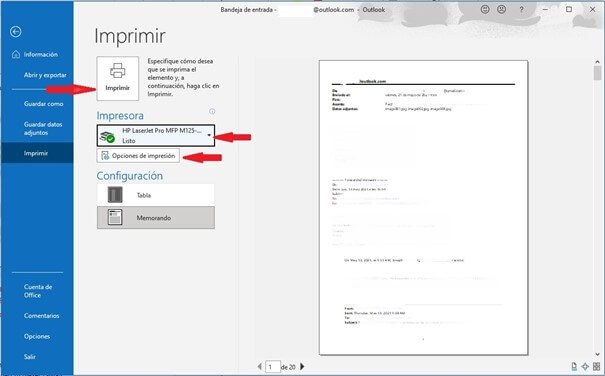Screen dimensions: 605x376
Task: Click the print preview page thumbnail
Action: point(423,208)
